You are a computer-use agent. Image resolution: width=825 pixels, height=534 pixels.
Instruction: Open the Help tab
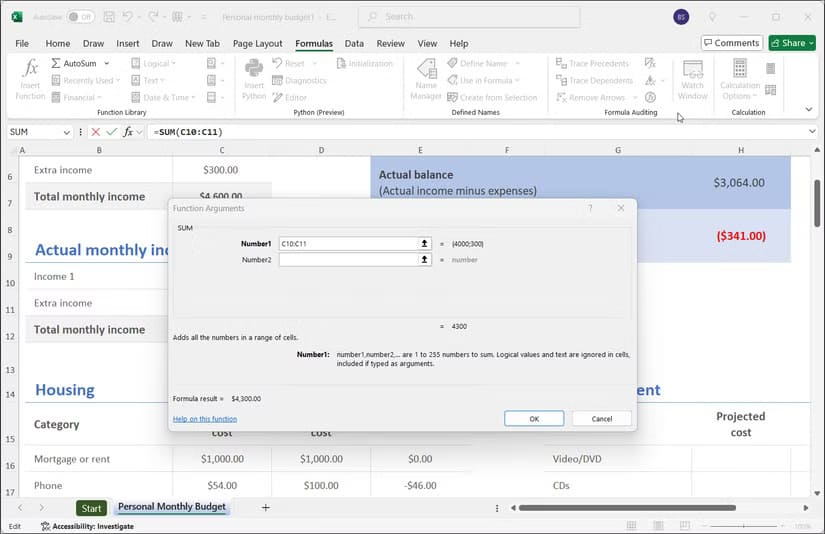tap(459, 44)
